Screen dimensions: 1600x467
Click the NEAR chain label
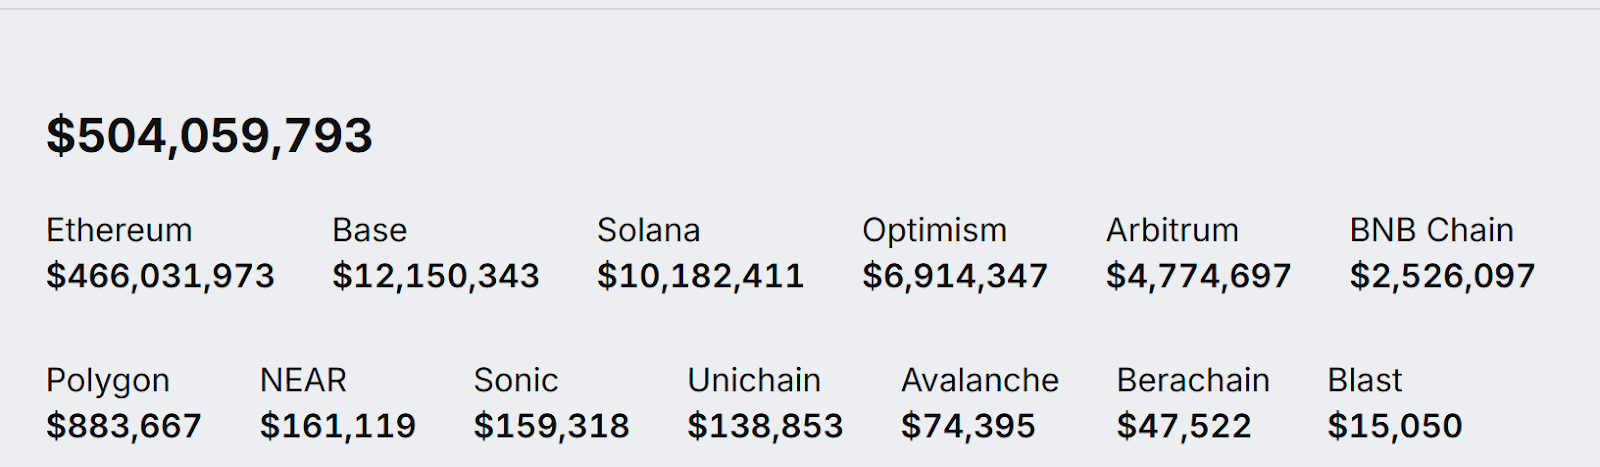tap(303, 380)
